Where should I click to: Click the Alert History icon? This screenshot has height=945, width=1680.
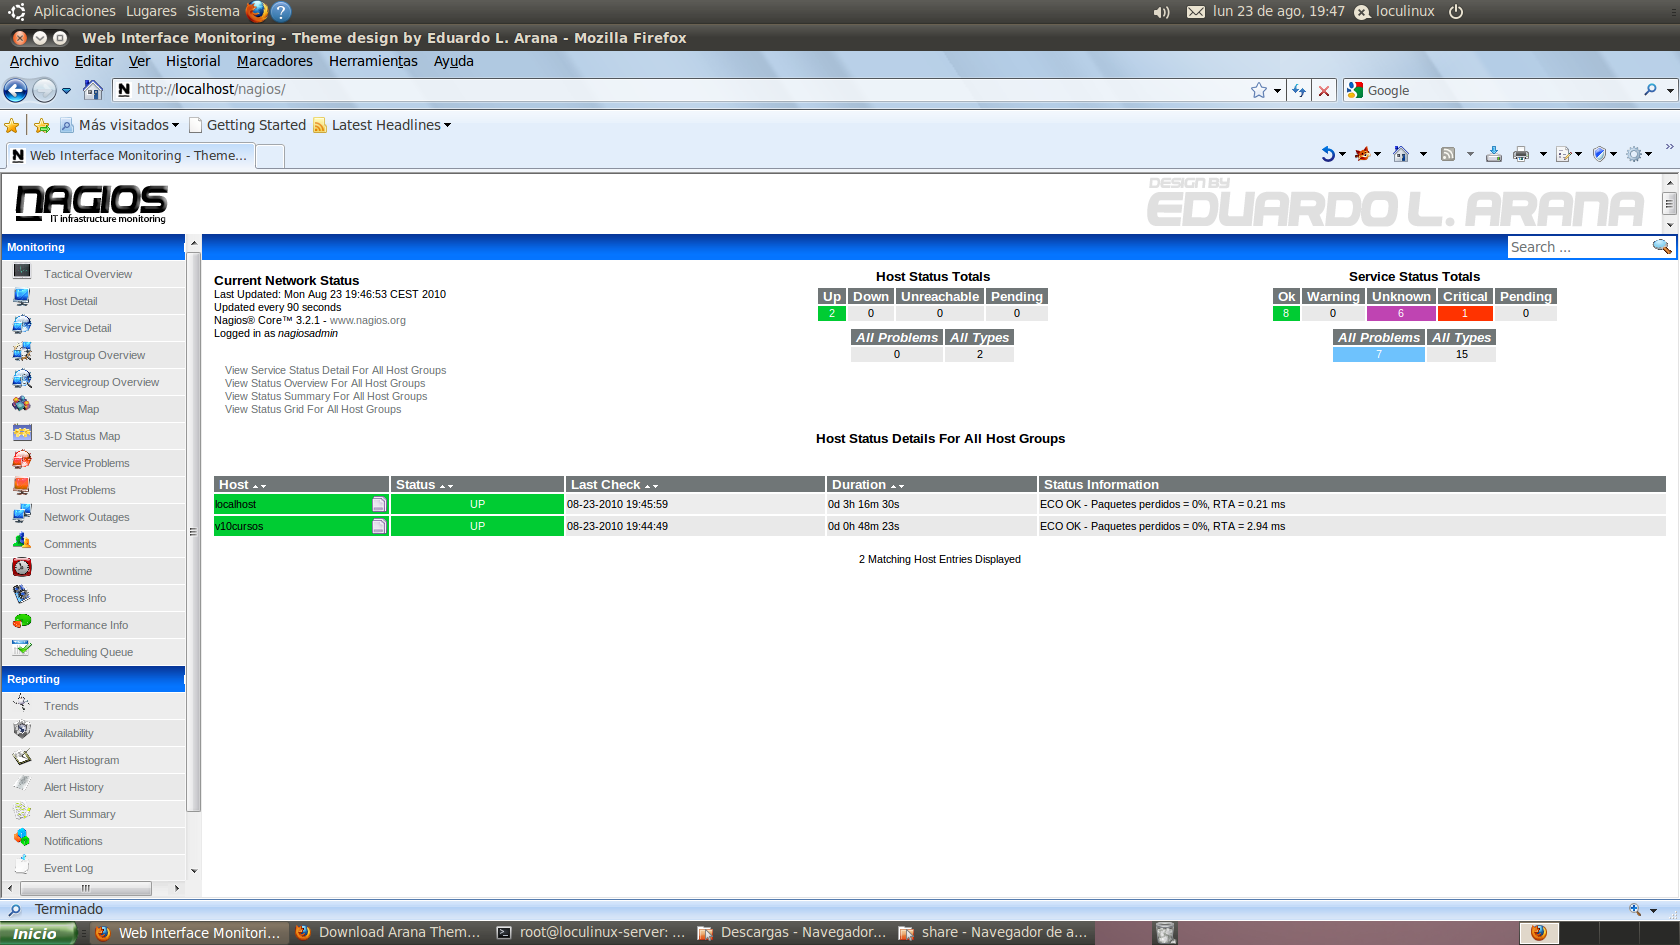pyautogui.click(x=22, y=785)
